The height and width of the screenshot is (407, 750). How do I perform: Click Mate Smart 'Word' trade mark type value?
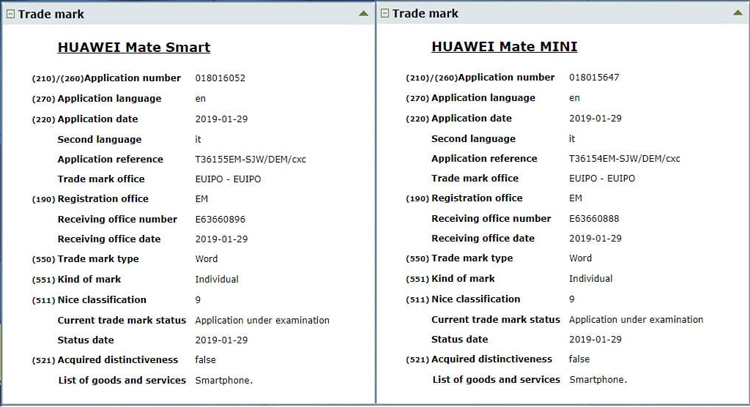(x=206, y=259)
